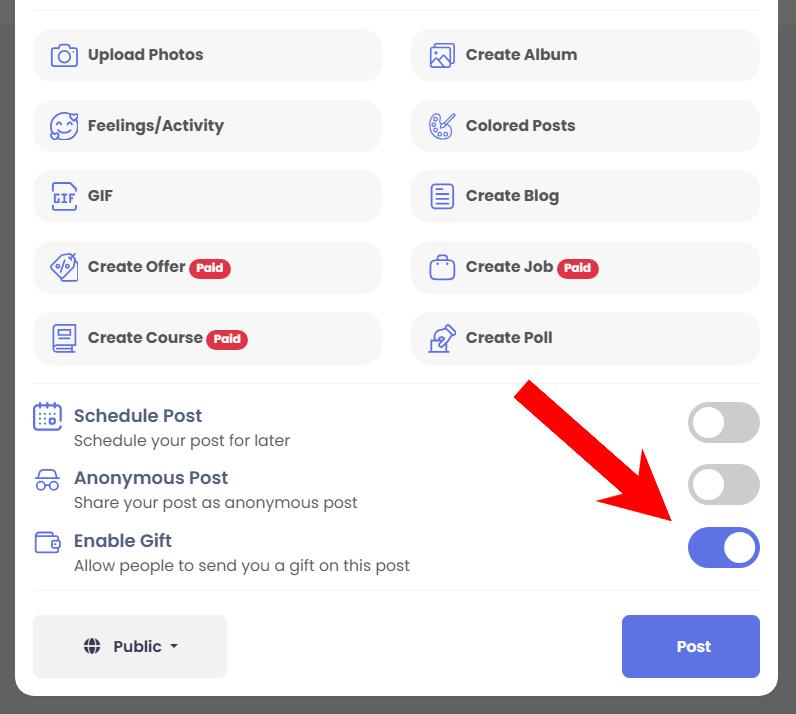
Task: Click the Create Poll option label
Action: point(509,338)
